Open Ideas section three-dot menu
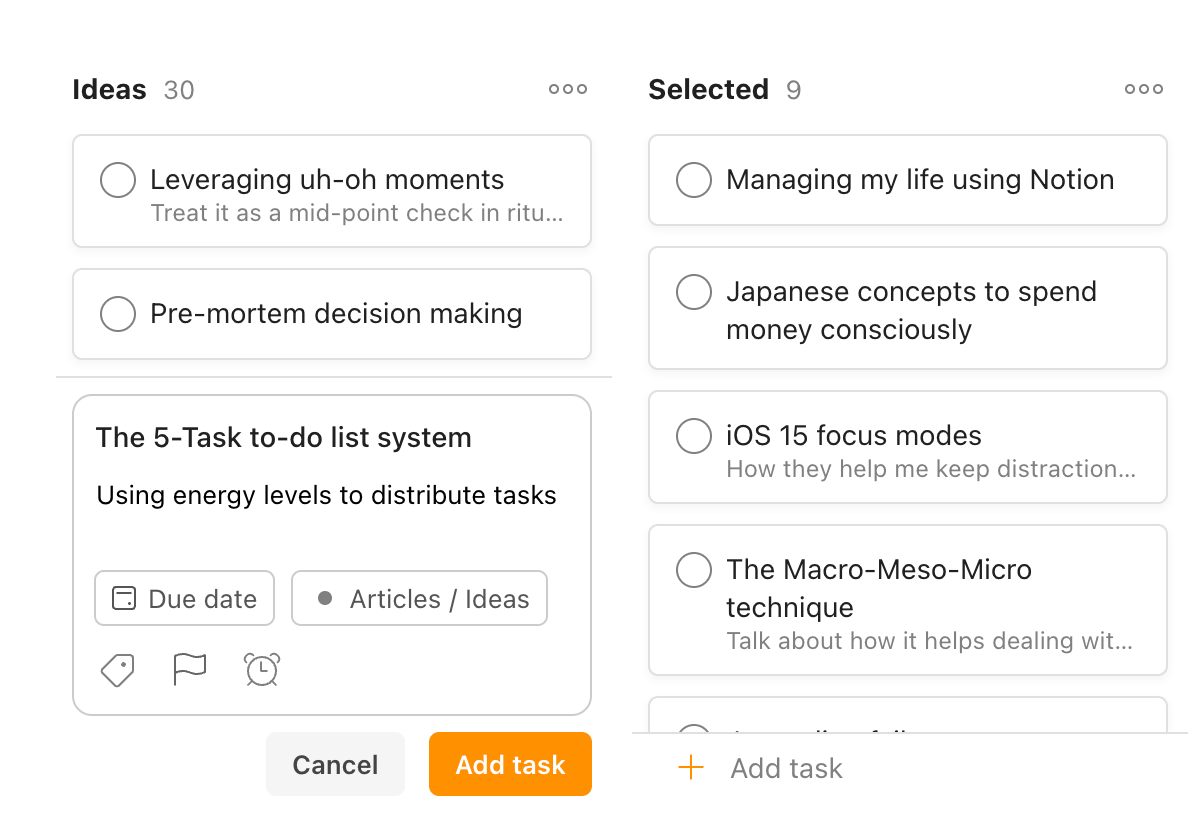This screenshot has height=816, width=1200. coord(568,89)
